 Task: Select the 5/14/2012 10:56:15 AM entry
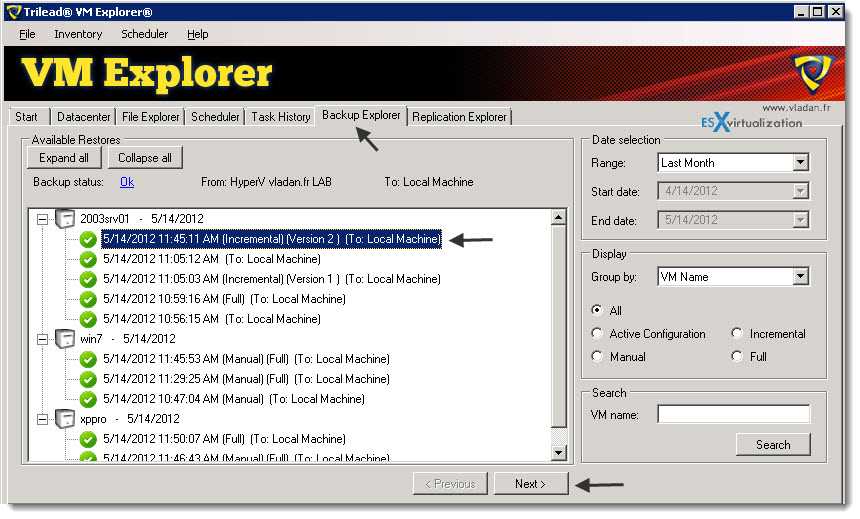tap(212, 319)
